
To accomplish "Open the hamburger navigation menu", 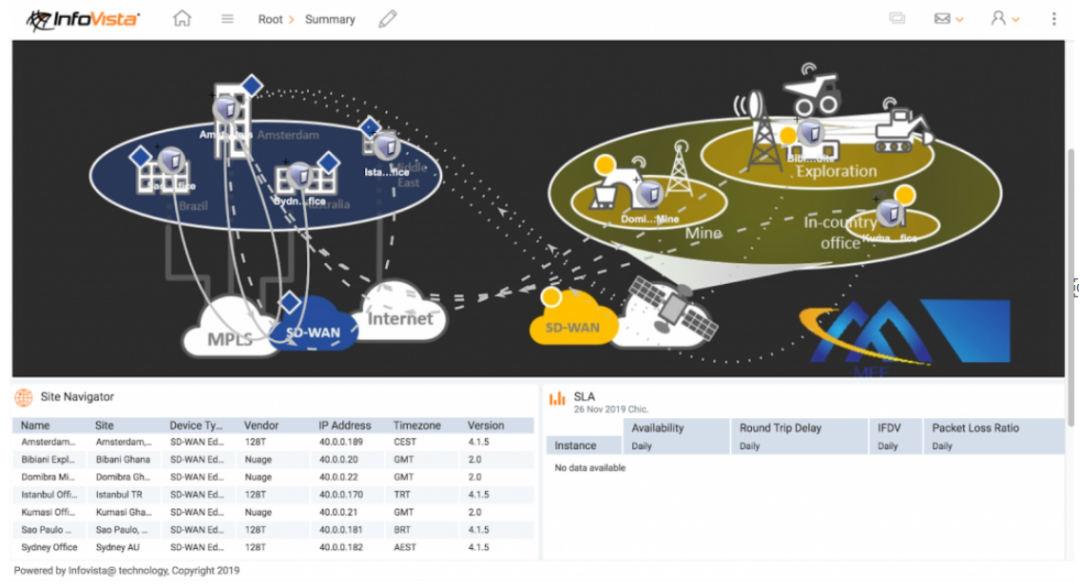I will [227, 19].
